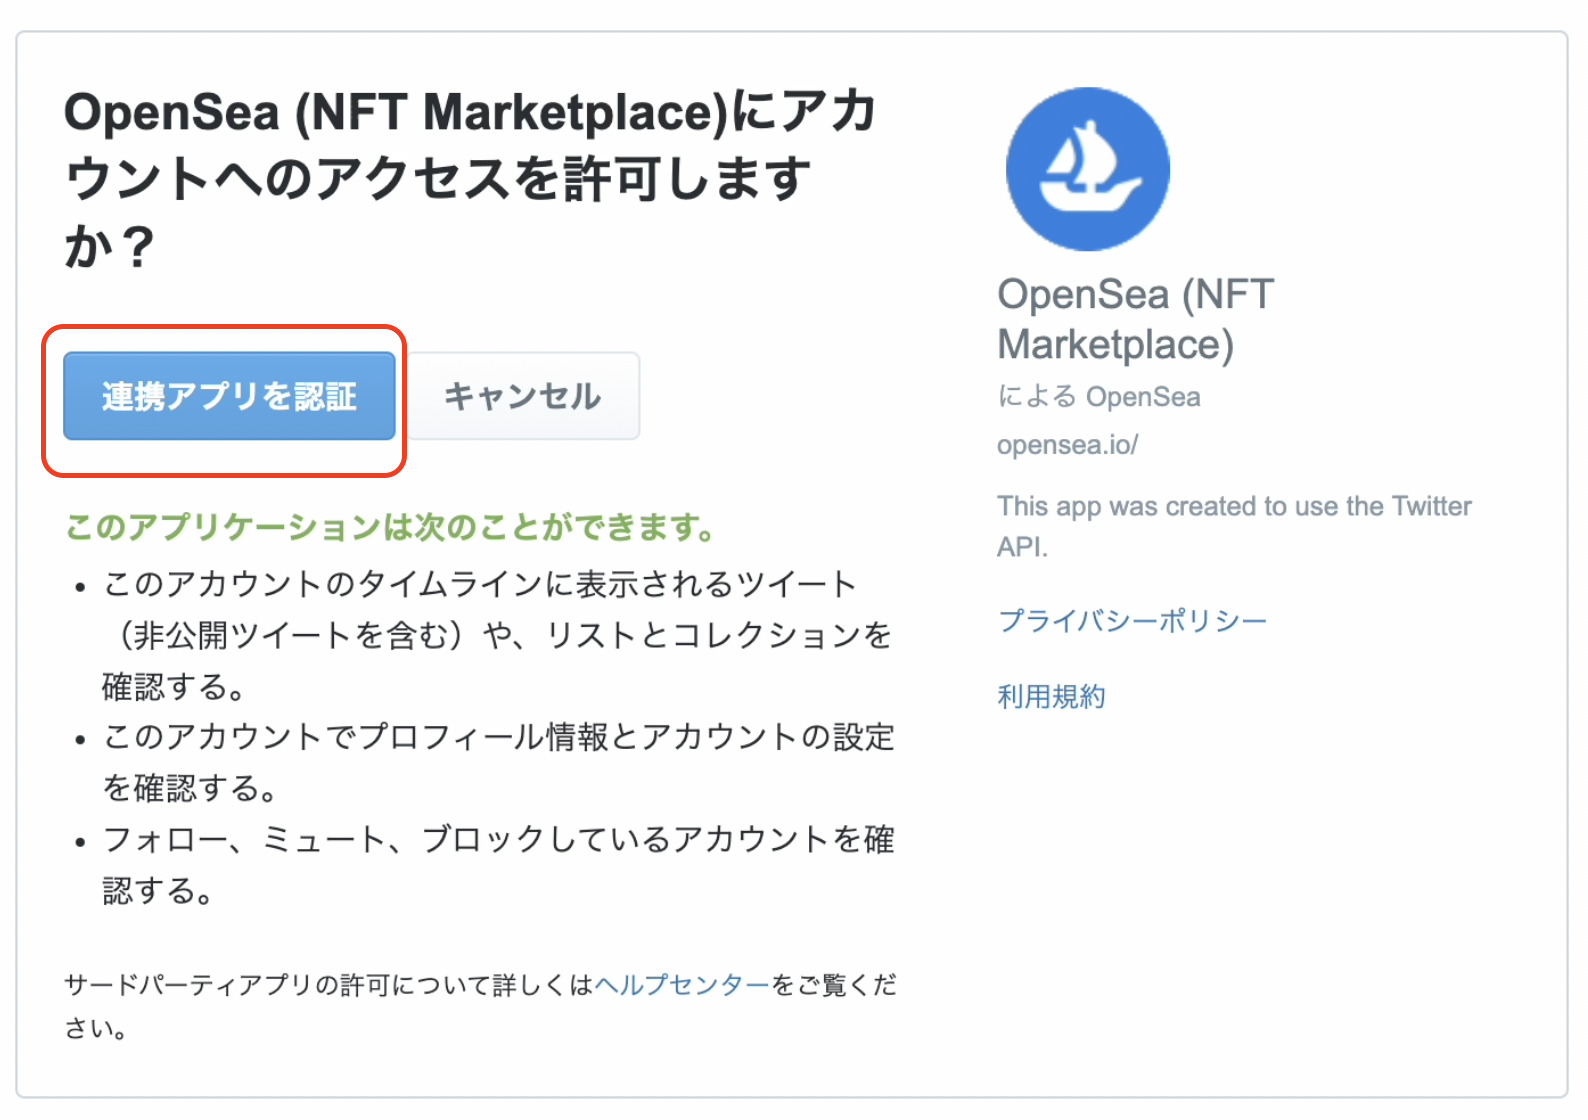The width and height of the screenshot is (1588, 1120).
Task: Click the opensea.io/ website address
Action: 1067,445
